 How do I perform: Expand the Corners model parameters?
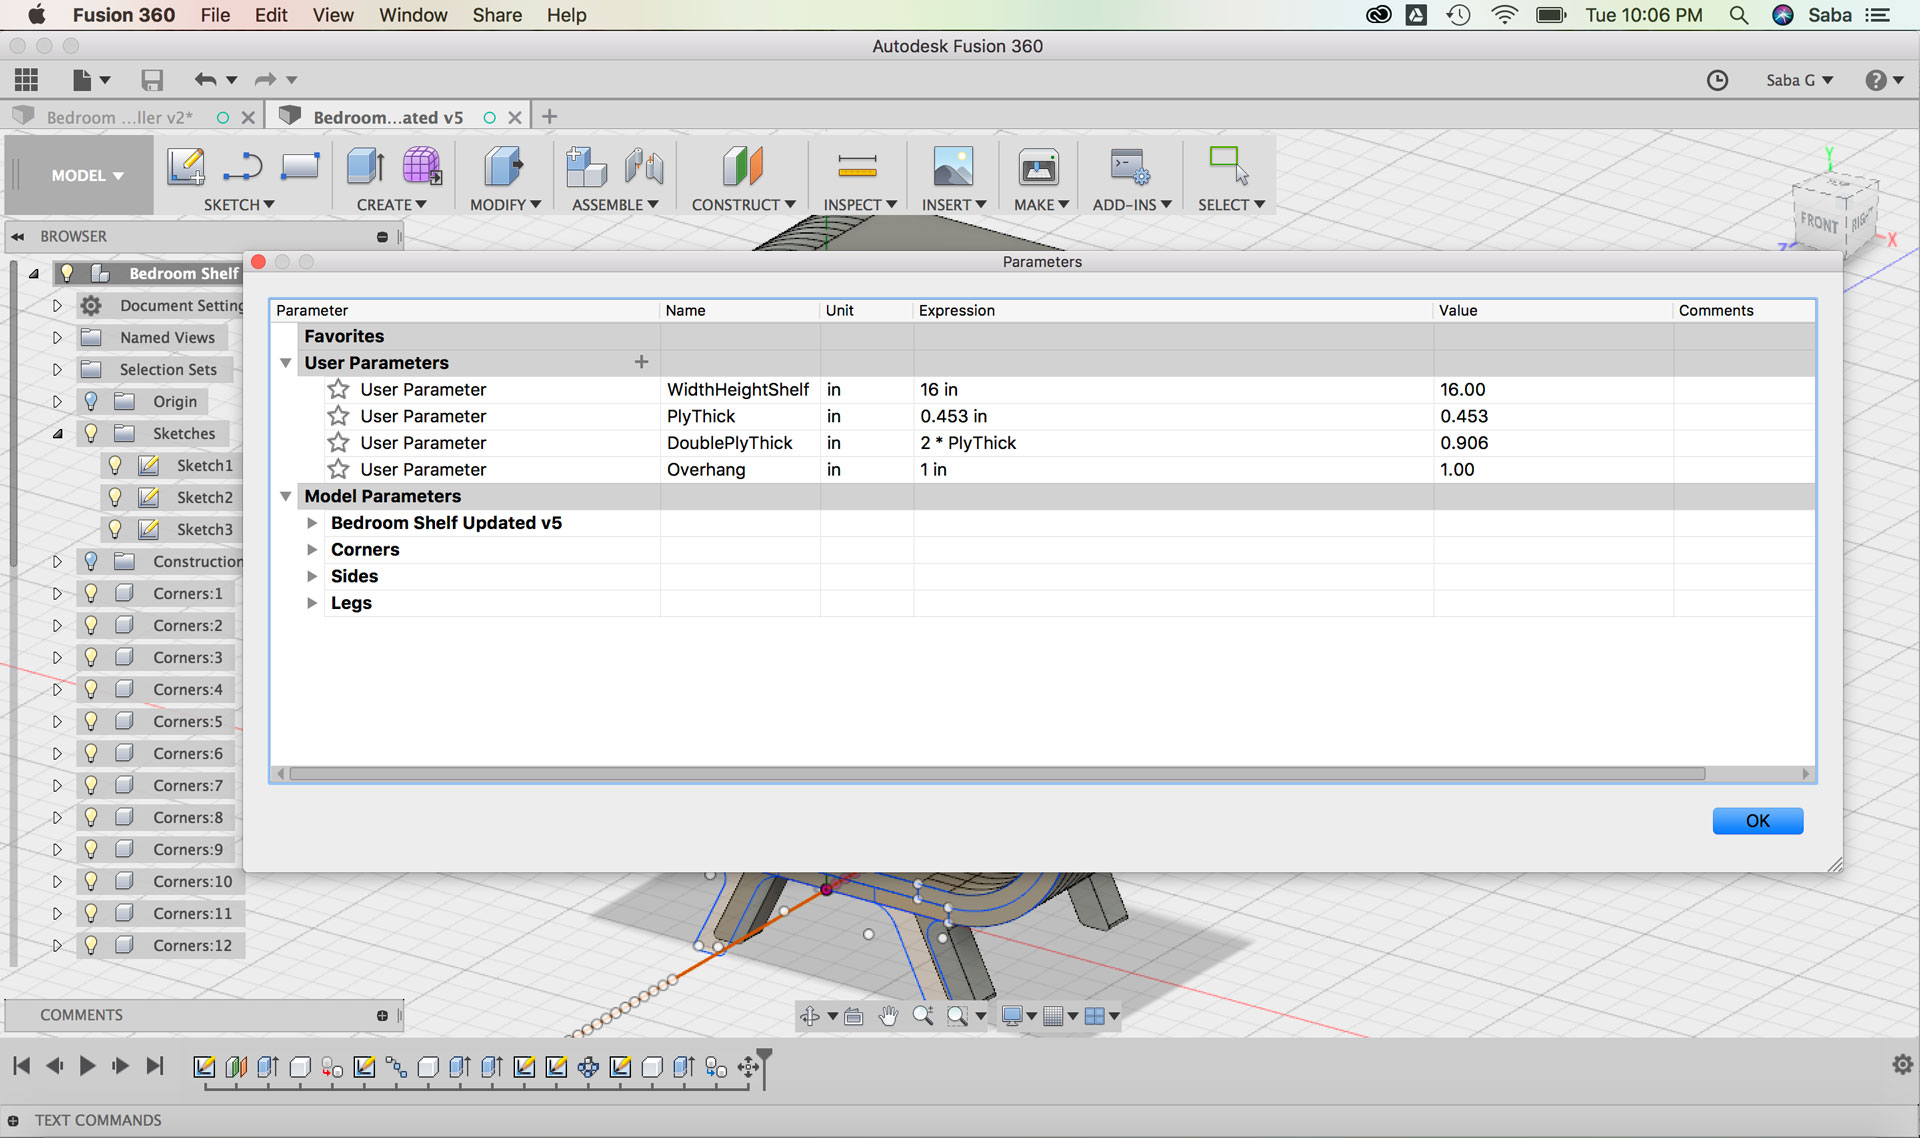click(312, 549)
